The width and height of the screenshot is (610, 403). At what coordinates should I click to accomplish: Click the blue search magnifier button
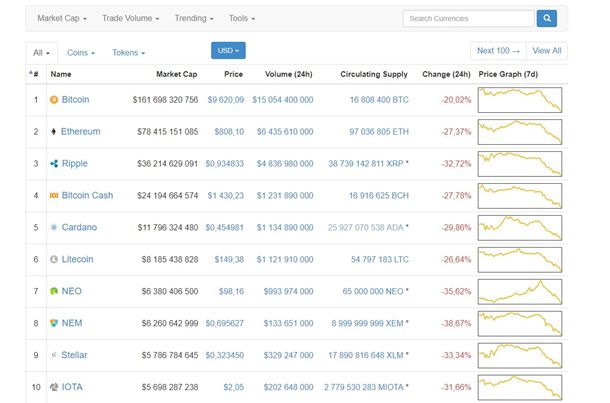(x=547, y=18)
